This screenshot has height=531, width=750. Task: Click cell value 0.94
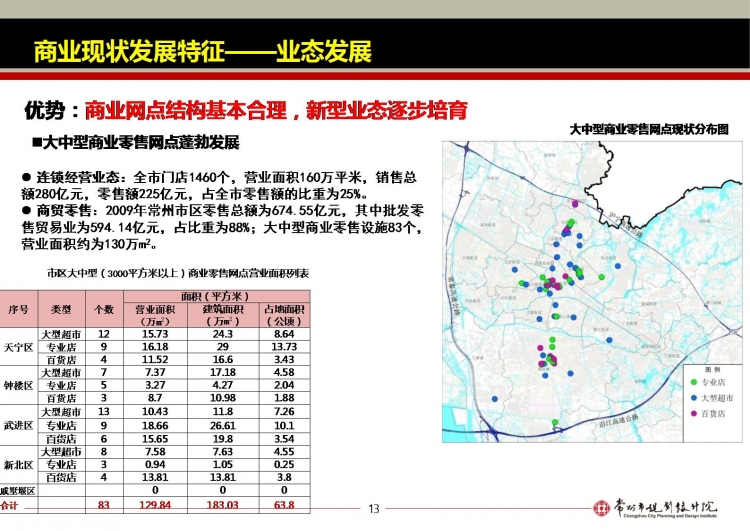coord(155,465)
